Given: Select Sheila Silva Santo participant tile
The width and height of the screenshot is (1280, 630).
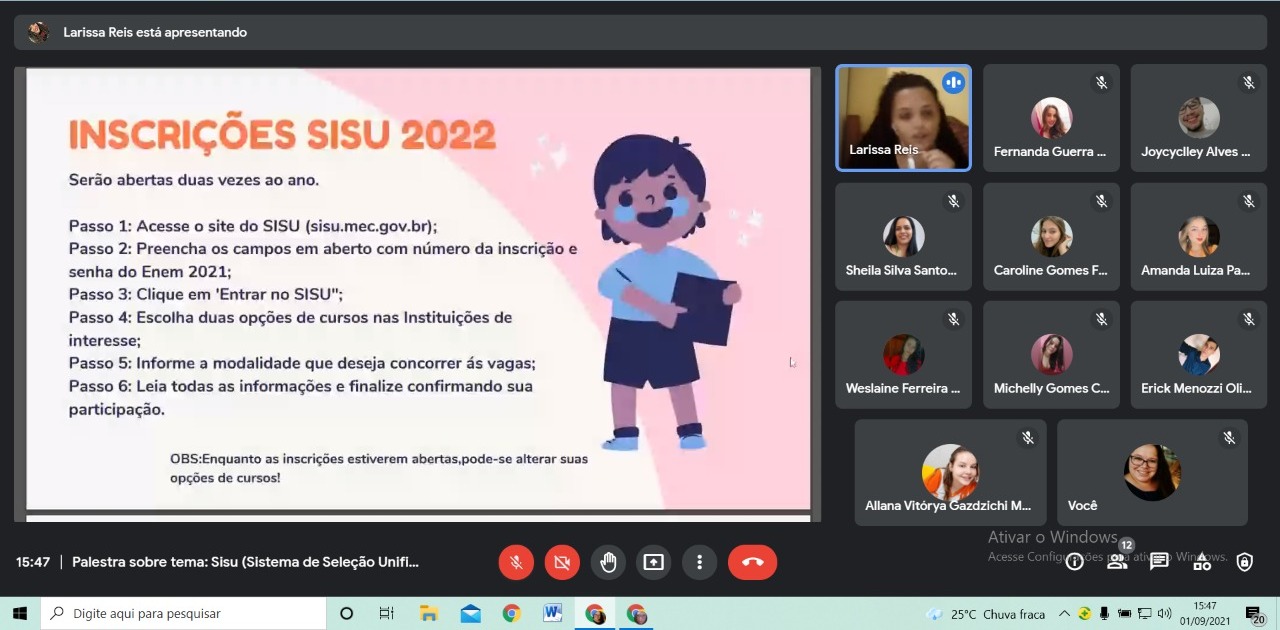Looking at the screenshot, I should (x=904, y=236).
